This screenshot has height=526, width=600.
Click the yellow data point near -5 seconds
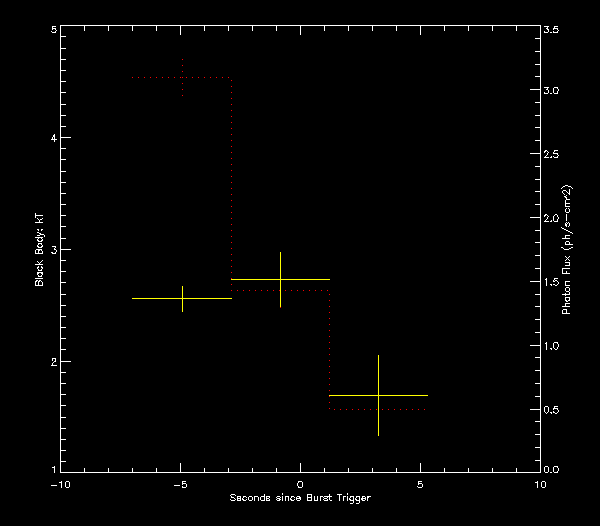point(182,298)
